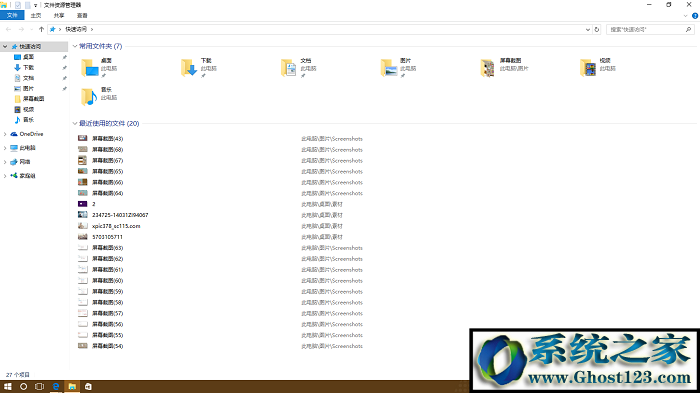Select the recent file 屏幕截图(68)
700x393 pixels.
pyautogui.click(x=107, y=150)
